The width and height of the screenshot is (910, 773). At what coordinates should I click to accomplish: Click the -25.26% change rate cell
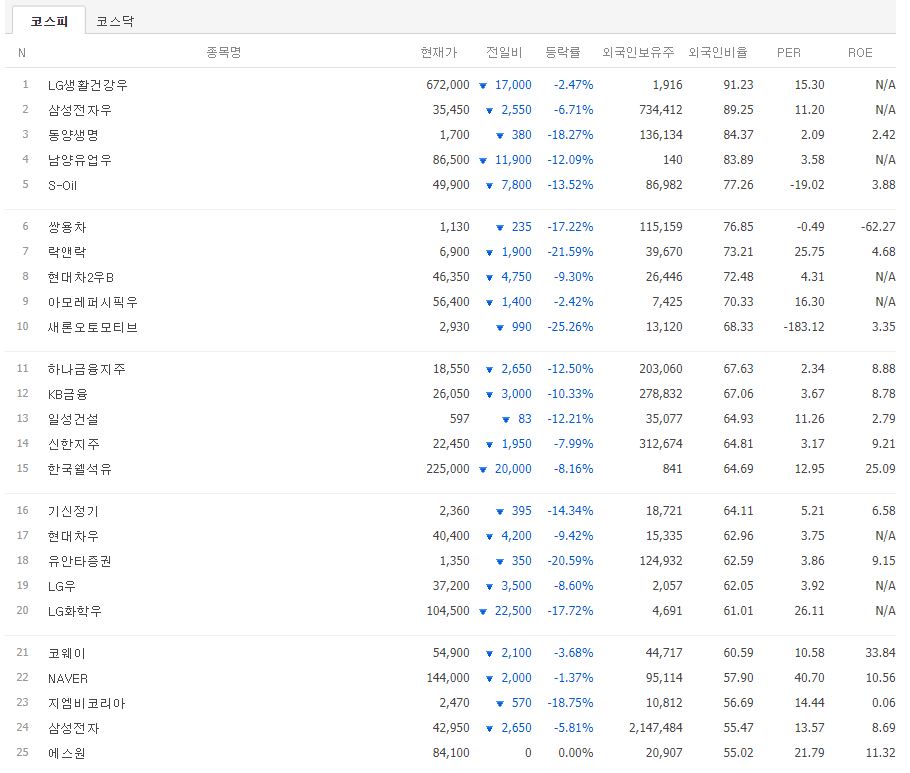(x=570, y=327)
